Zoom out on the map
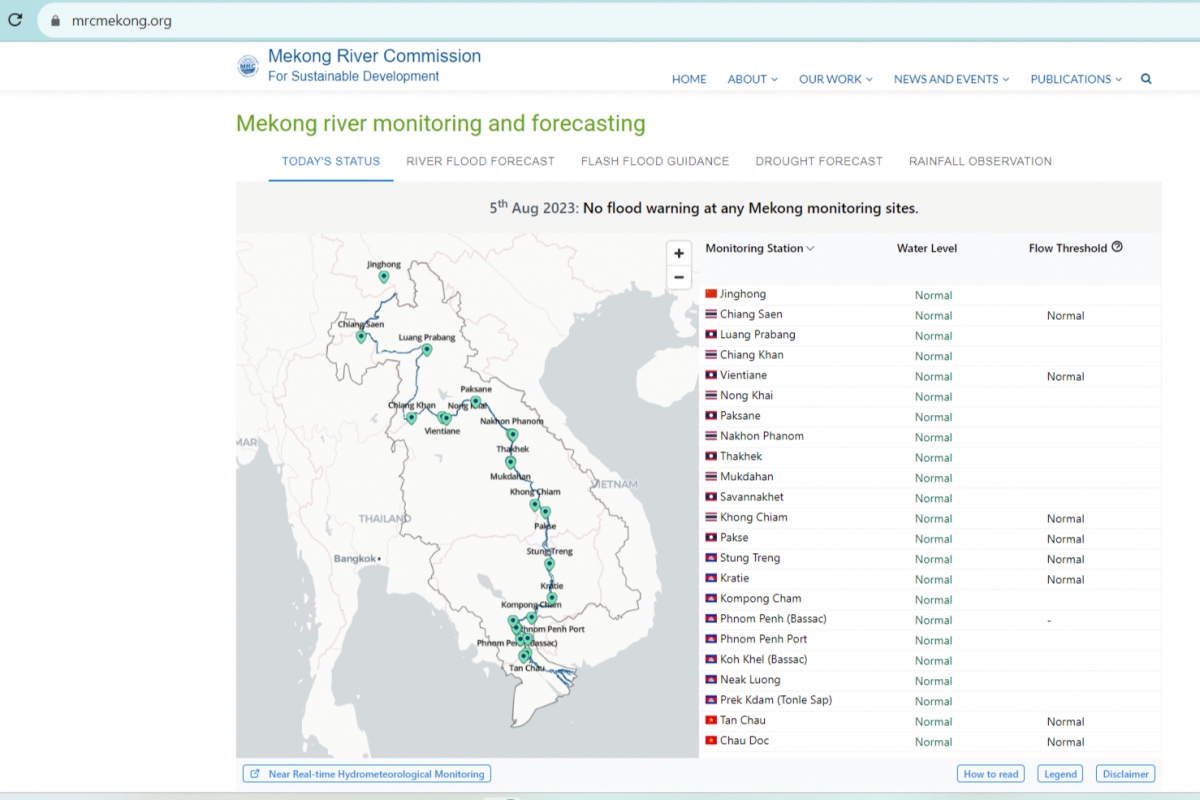This screenshot has height=800, width=1200. pos(679,278)
